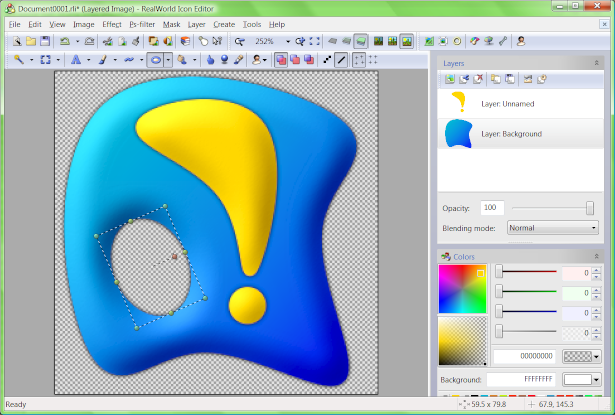Image resolution: width=615 pixels, height=415 pixels.
Task: Click the layer Opacity slider
Action: [589, 207]
